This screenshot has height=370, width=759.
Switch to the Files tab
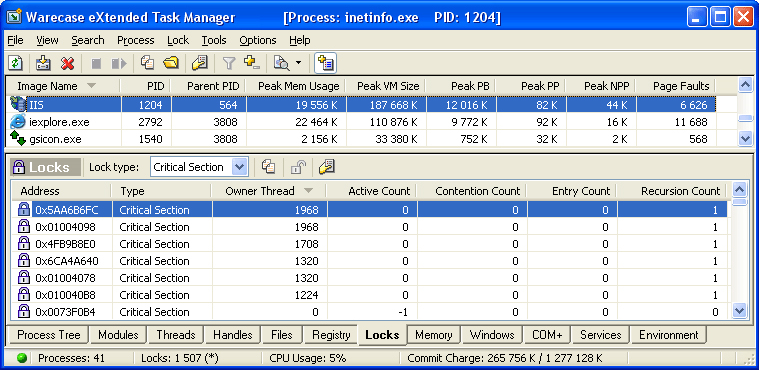pyautogui.click(x=282, y=335)
